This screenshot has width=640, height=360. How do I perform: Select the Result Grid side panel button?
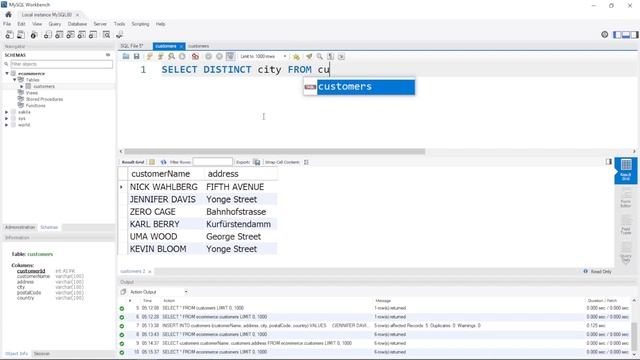pos(626,171)
